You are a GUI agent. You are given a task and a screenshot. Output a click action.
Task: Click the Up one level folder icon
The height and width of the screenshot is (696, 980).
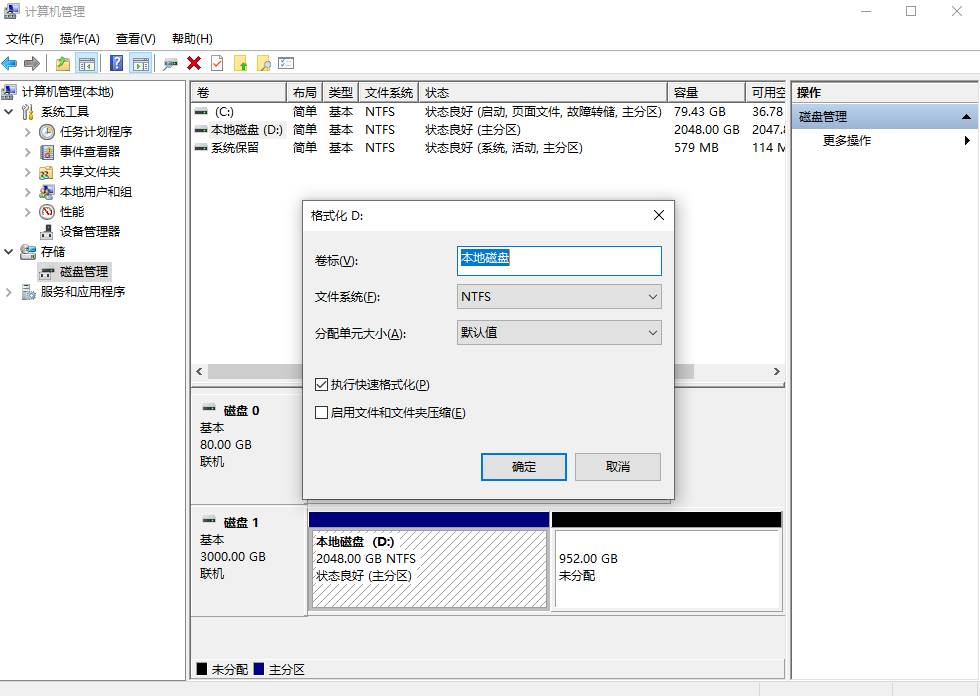point(62,63)
